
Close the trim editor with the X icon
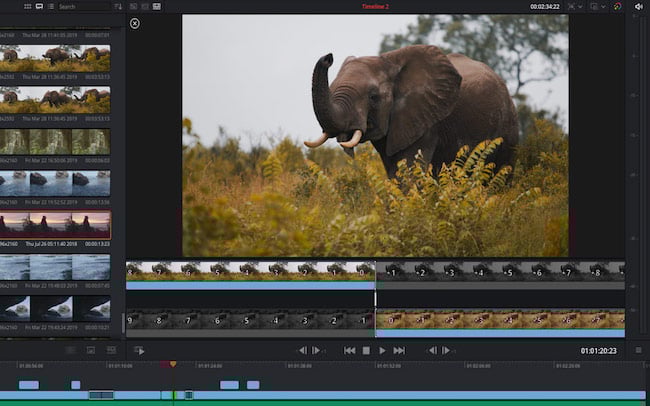[x=135, y=24]
